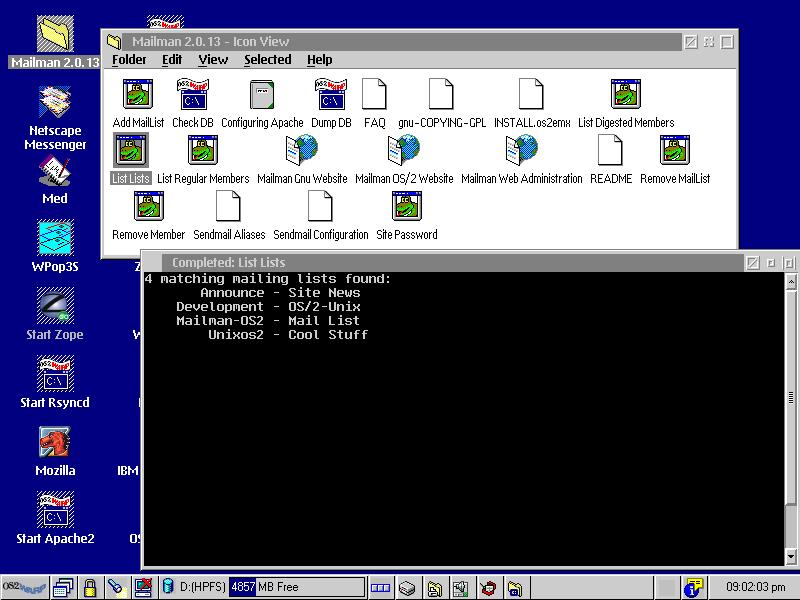
Task: Select the Start Rsyncd desktop icon
Action: click(55, 373)
